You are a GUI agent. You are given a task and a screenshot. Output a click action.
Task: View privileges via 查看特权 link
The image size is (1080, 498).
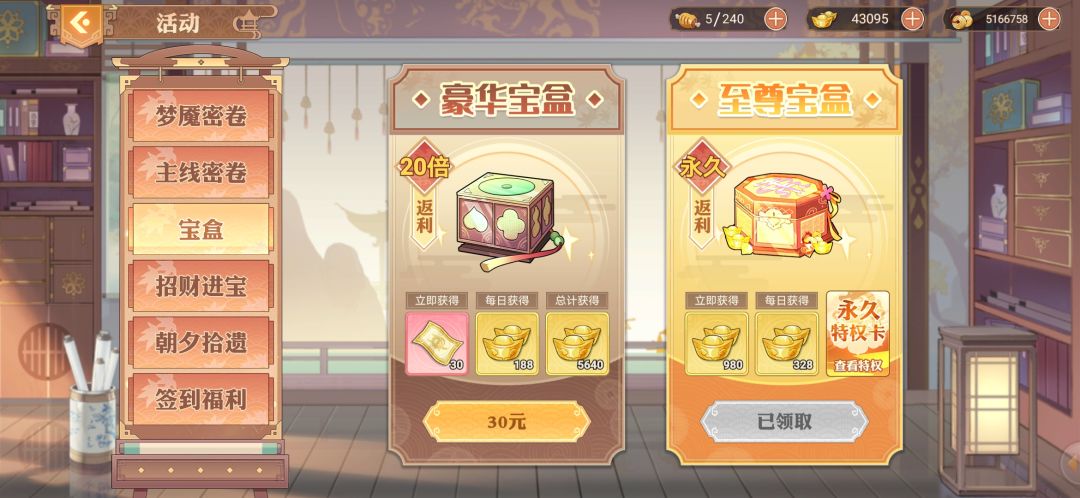(x=858, y=367)
